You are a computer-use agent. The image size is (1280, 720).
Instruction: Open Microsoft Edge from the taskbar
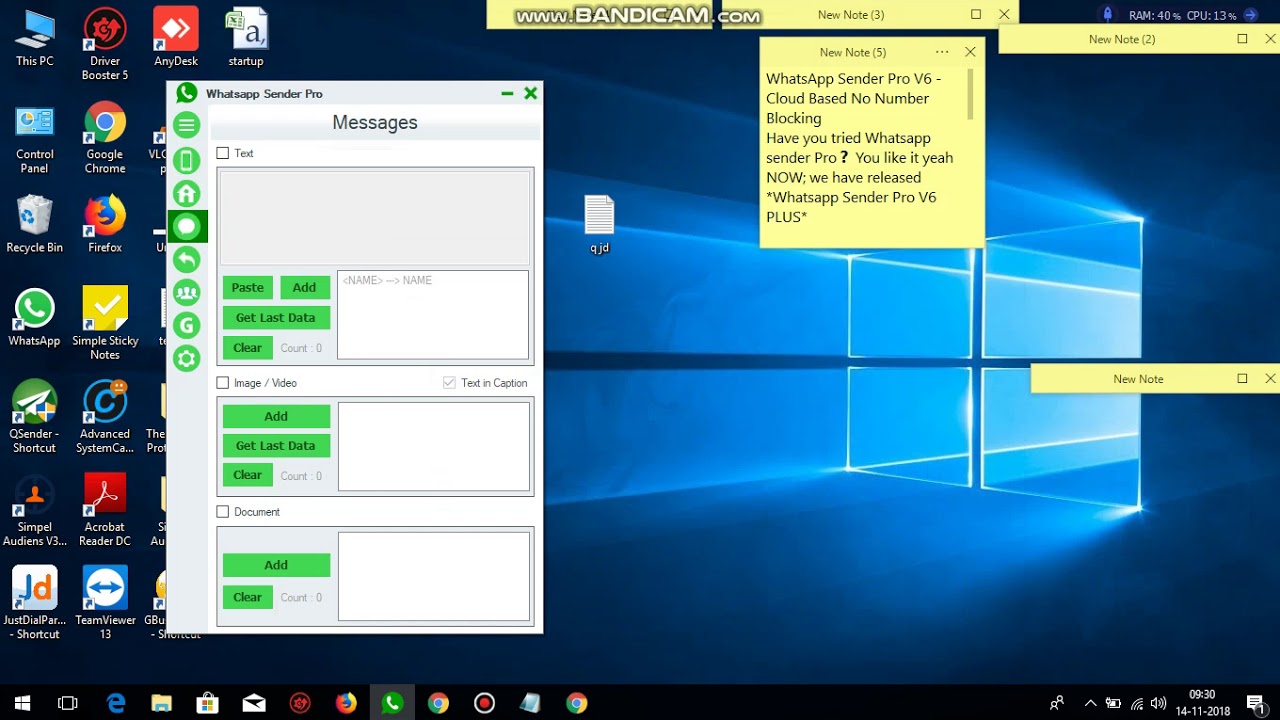click(x=116, y=703)
